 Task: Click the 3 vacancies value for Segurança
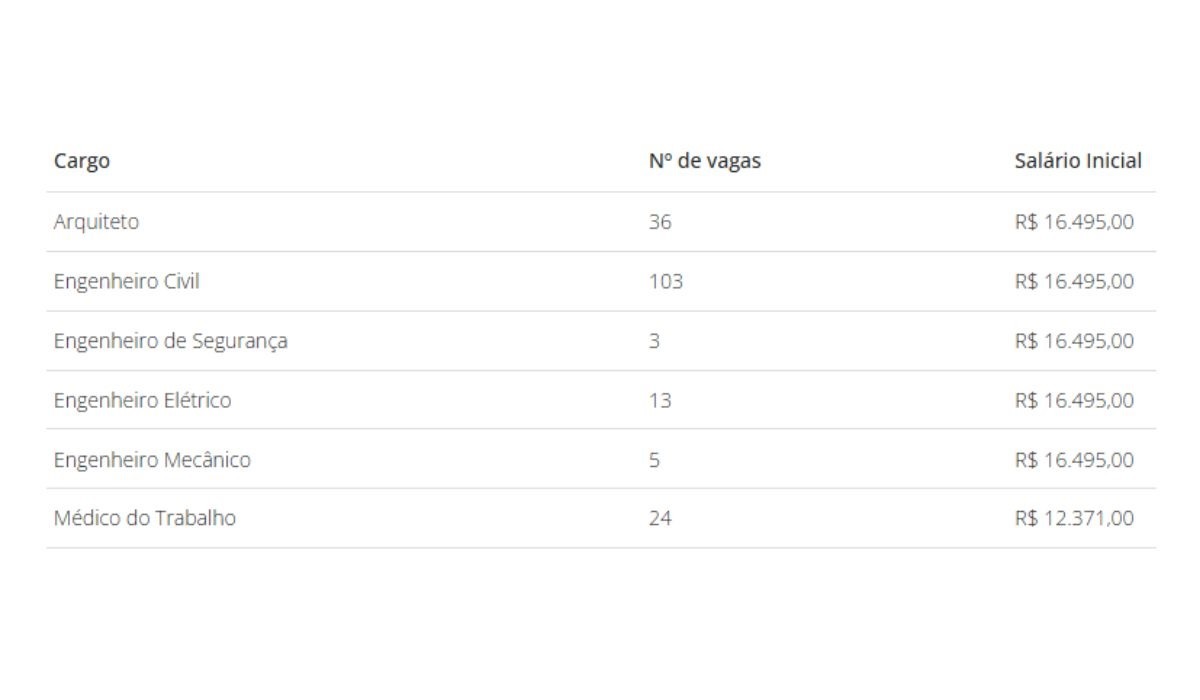(x=654, y=341)
